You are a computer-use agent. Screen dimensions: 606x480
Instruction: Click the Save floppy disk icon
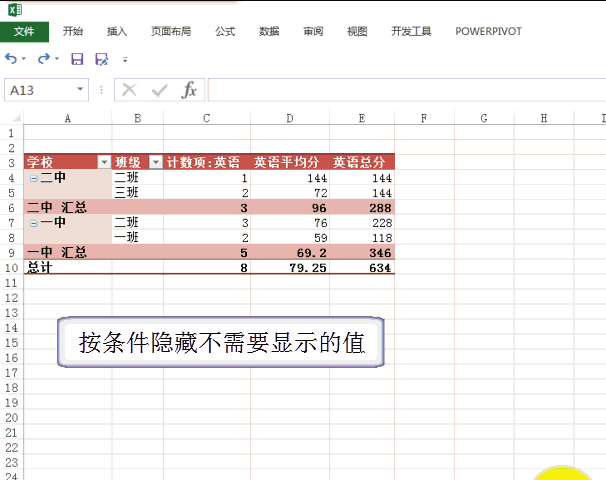coord(77,60)
